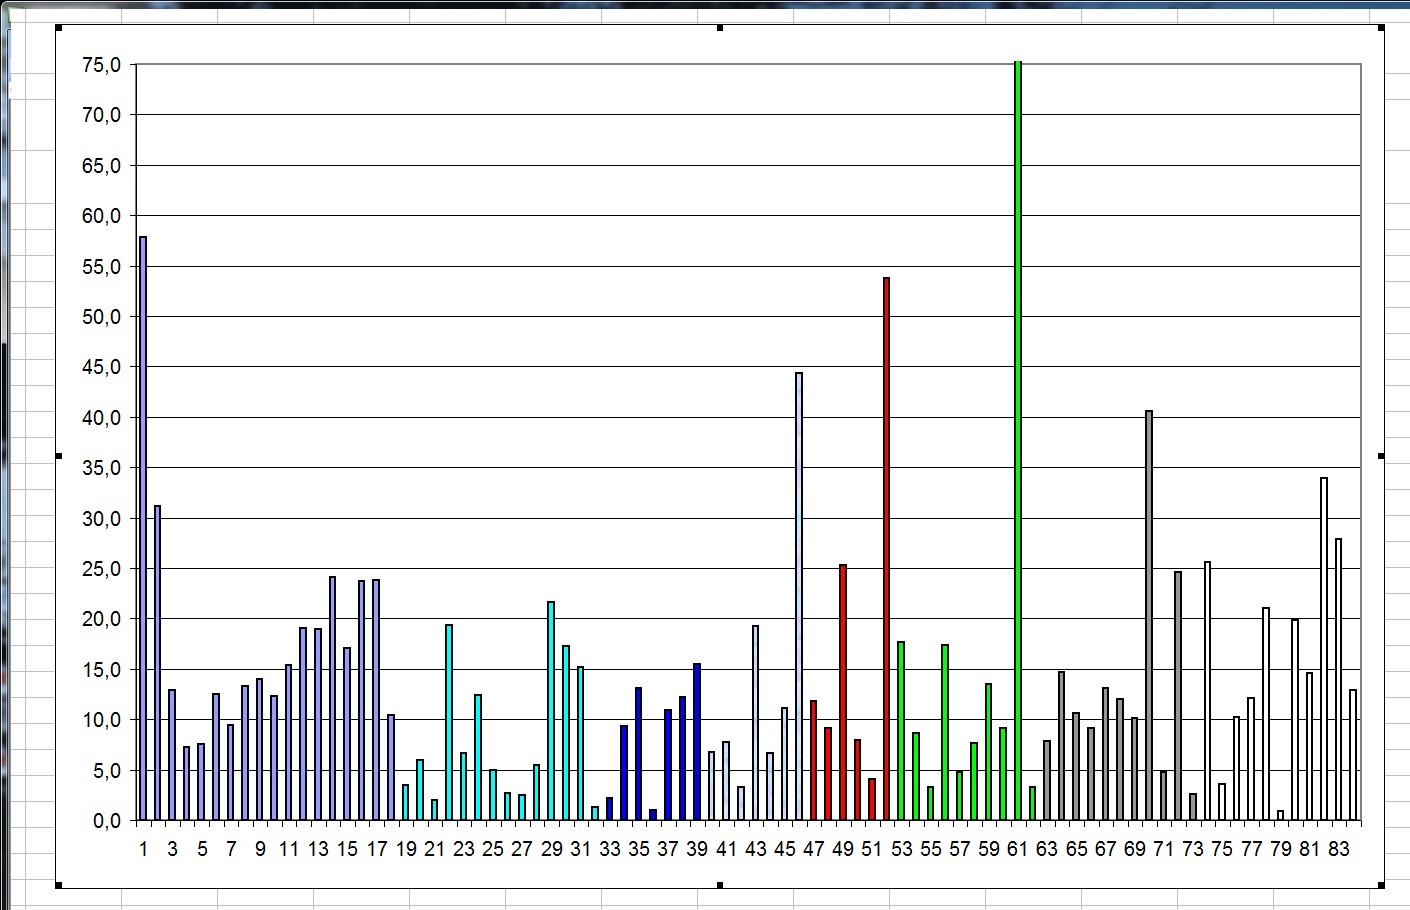
Task: Click the top-center chart resize handle
Action: coord(720,27)
